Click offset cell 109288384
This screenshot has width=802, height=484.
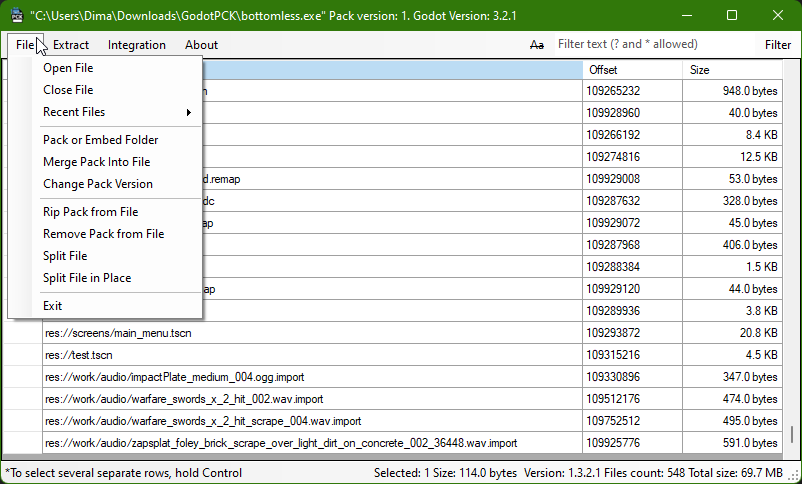[632, 267]
